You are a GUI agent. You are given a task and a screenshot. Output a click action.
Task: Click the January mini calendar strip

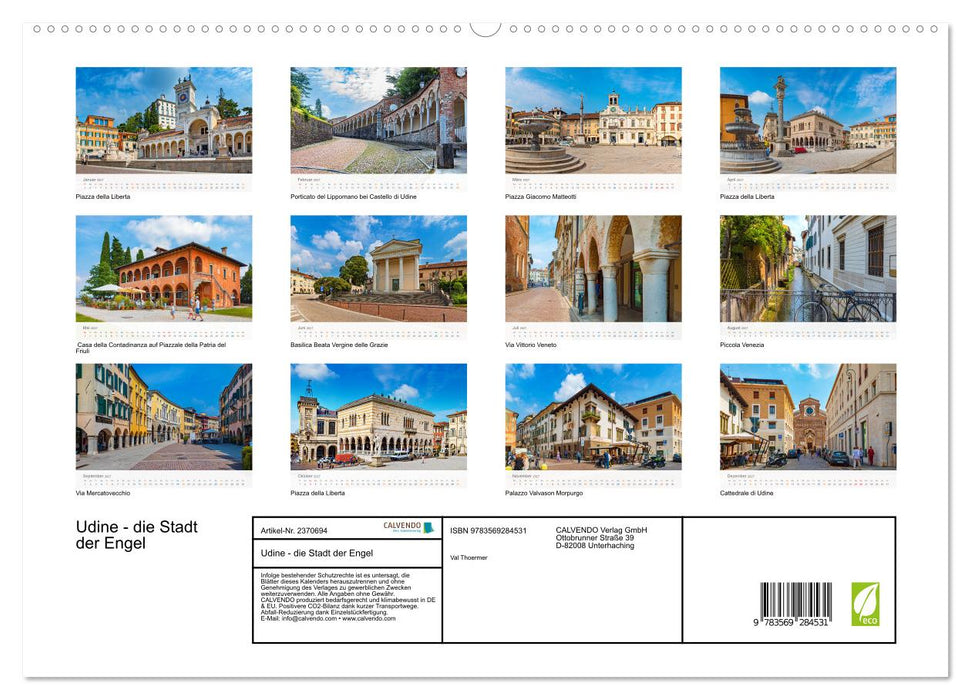click(x=163, y=183)
